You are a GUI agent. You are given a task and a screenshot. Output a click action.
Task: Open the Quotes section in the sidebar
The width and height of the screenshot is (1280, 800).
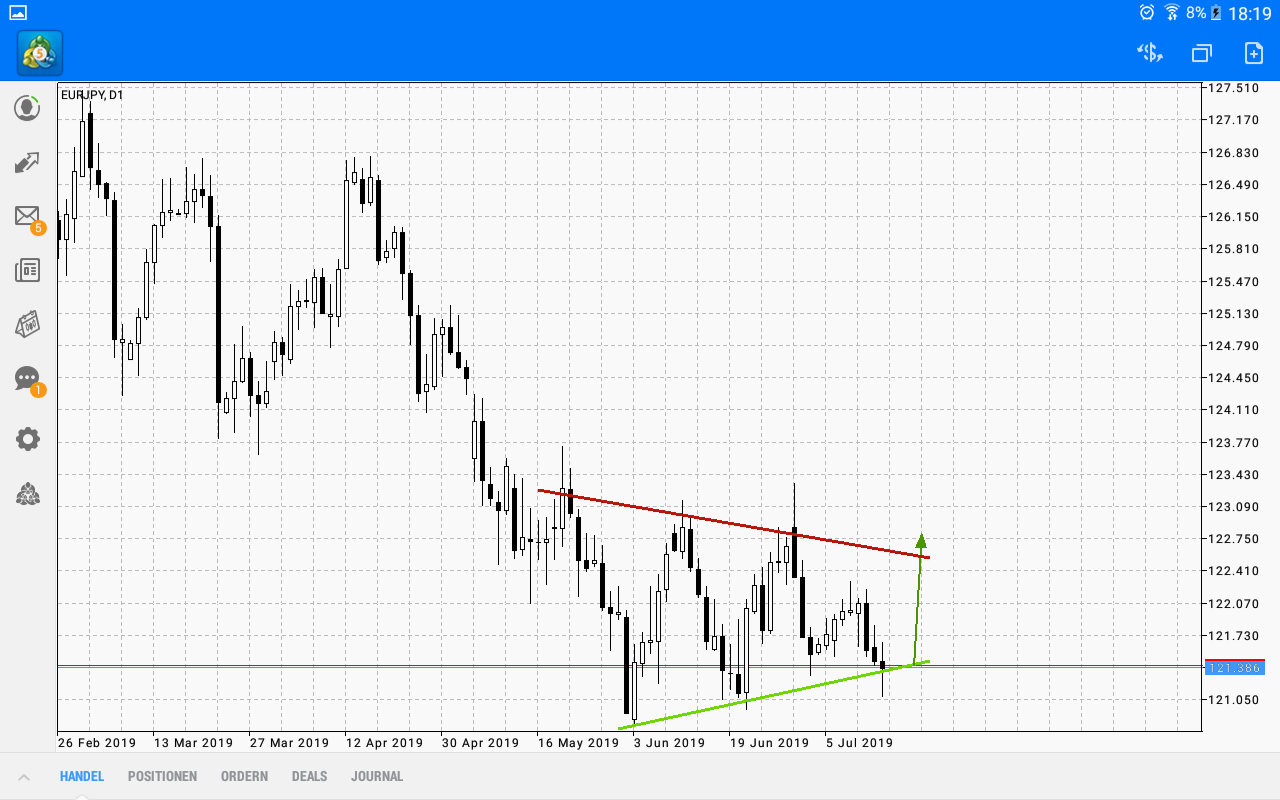coord(27,107)
